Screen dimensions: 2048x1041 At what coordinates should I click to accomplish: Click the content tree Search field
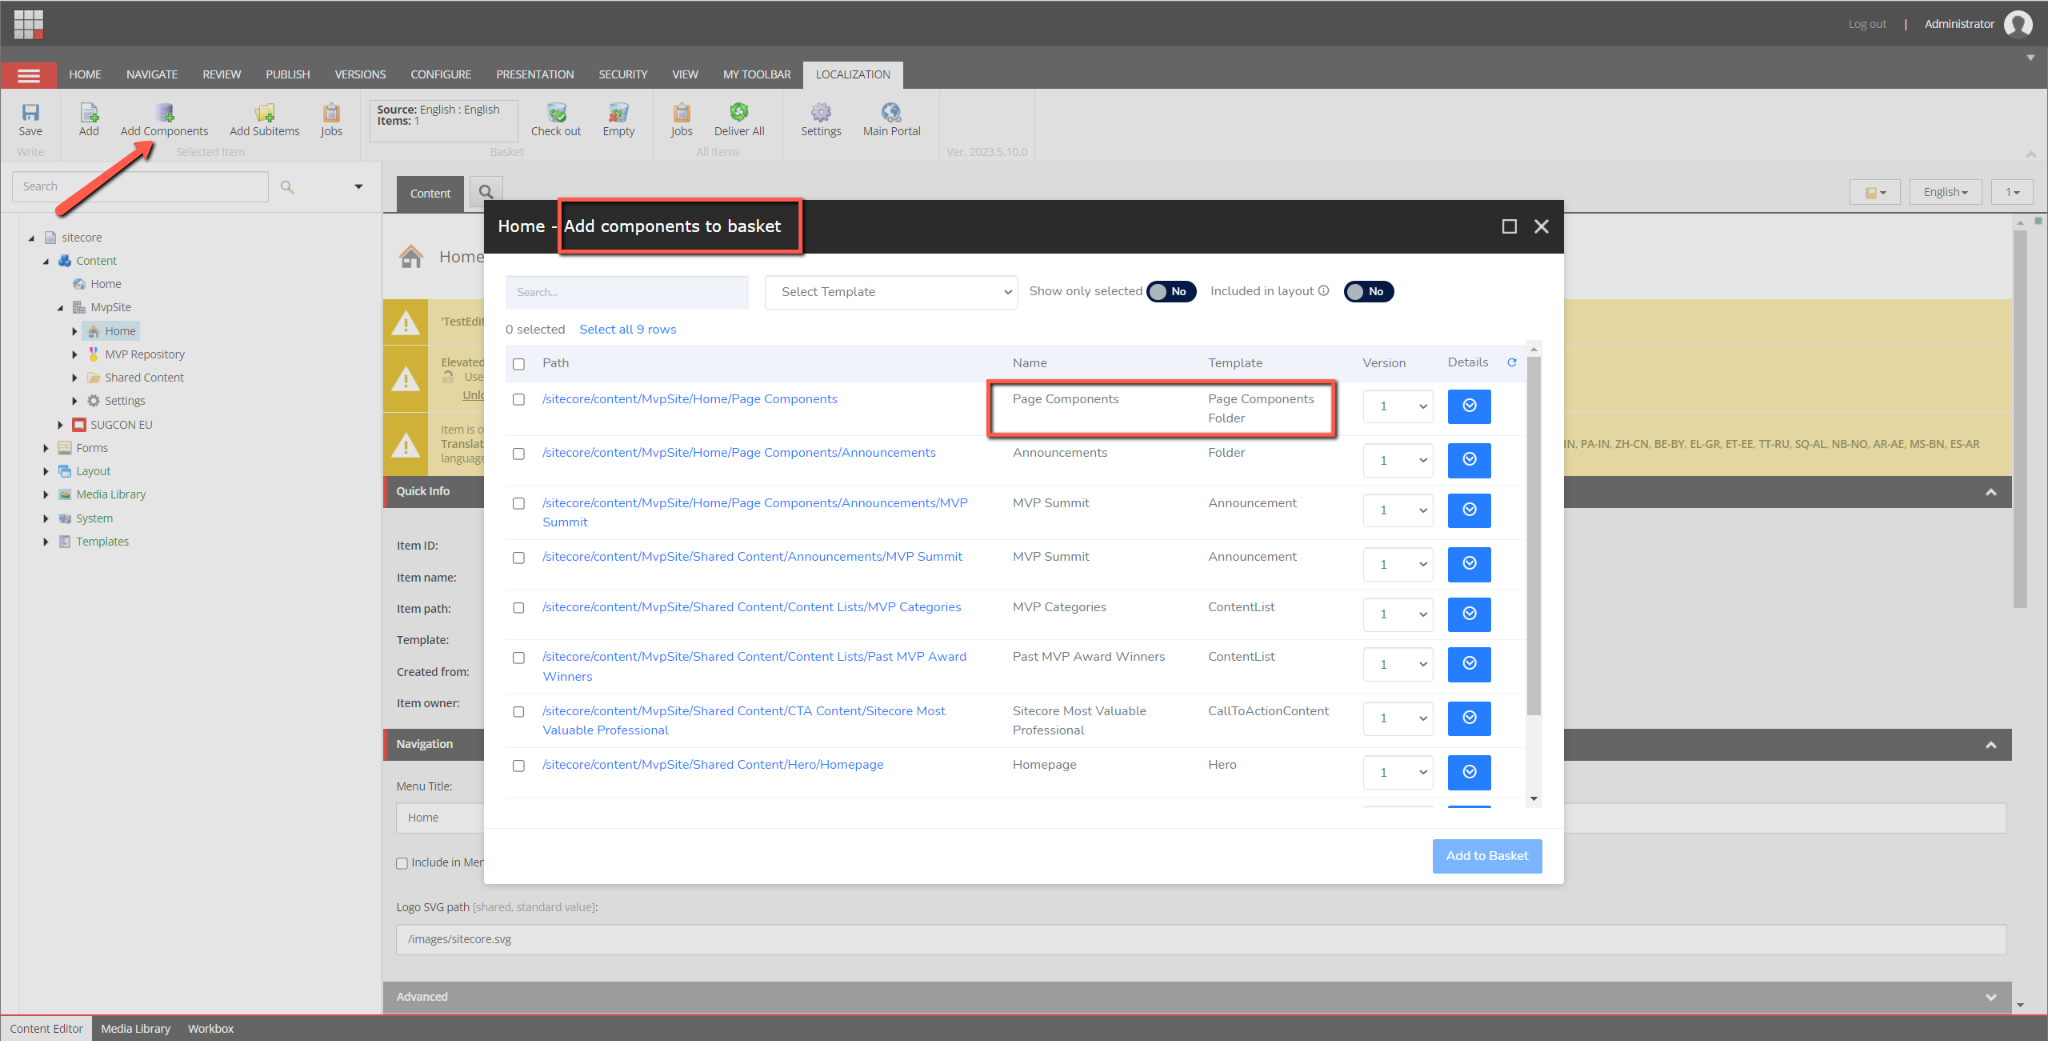140,187
